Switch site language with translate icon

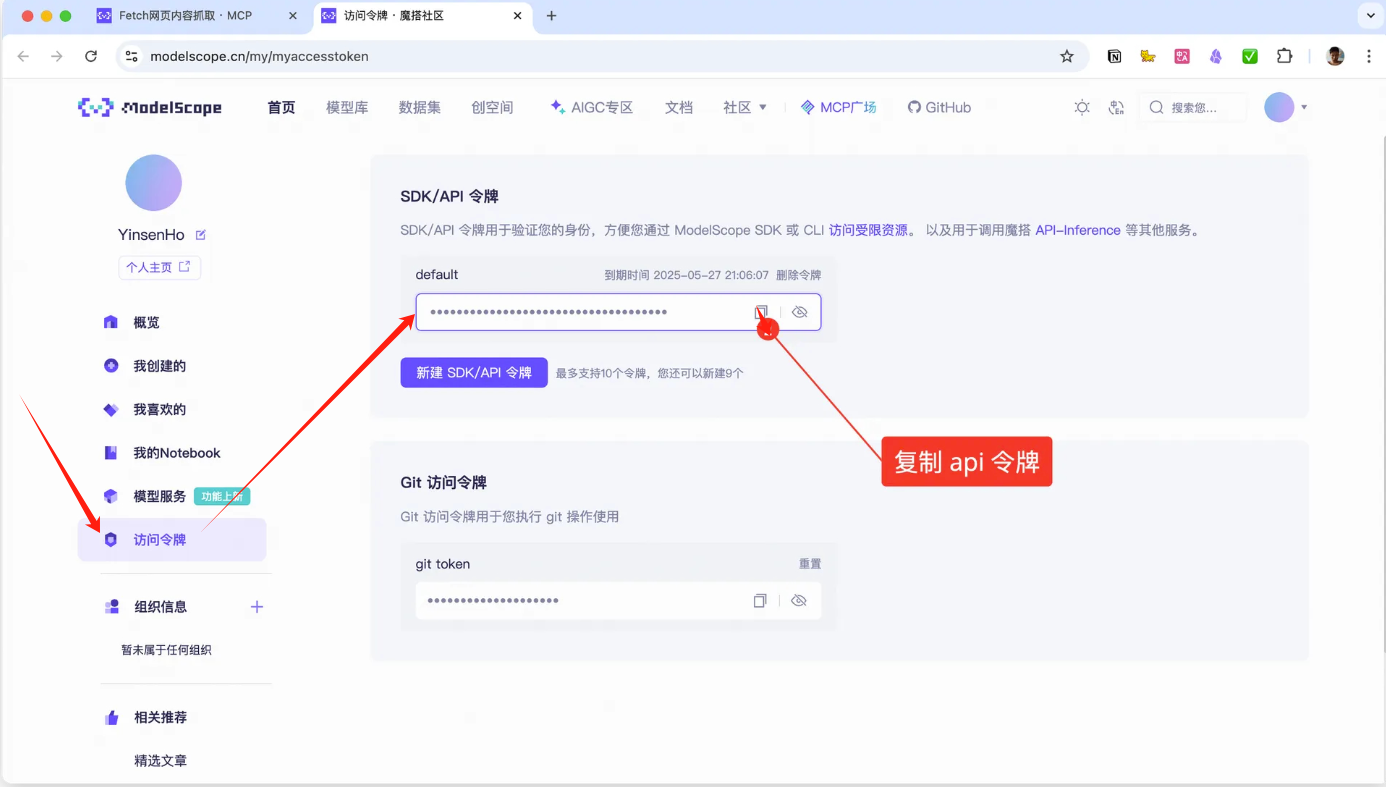(x=1116, y=107)
